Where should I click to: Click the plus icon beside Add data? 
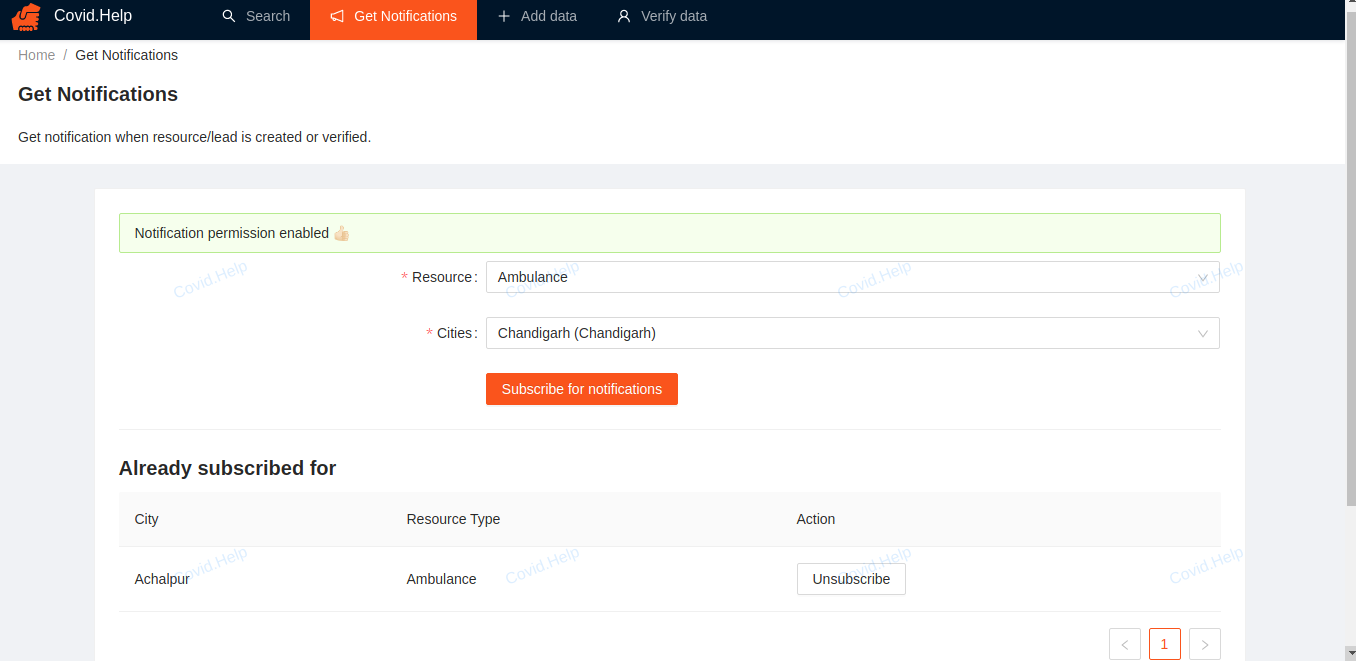504,16
